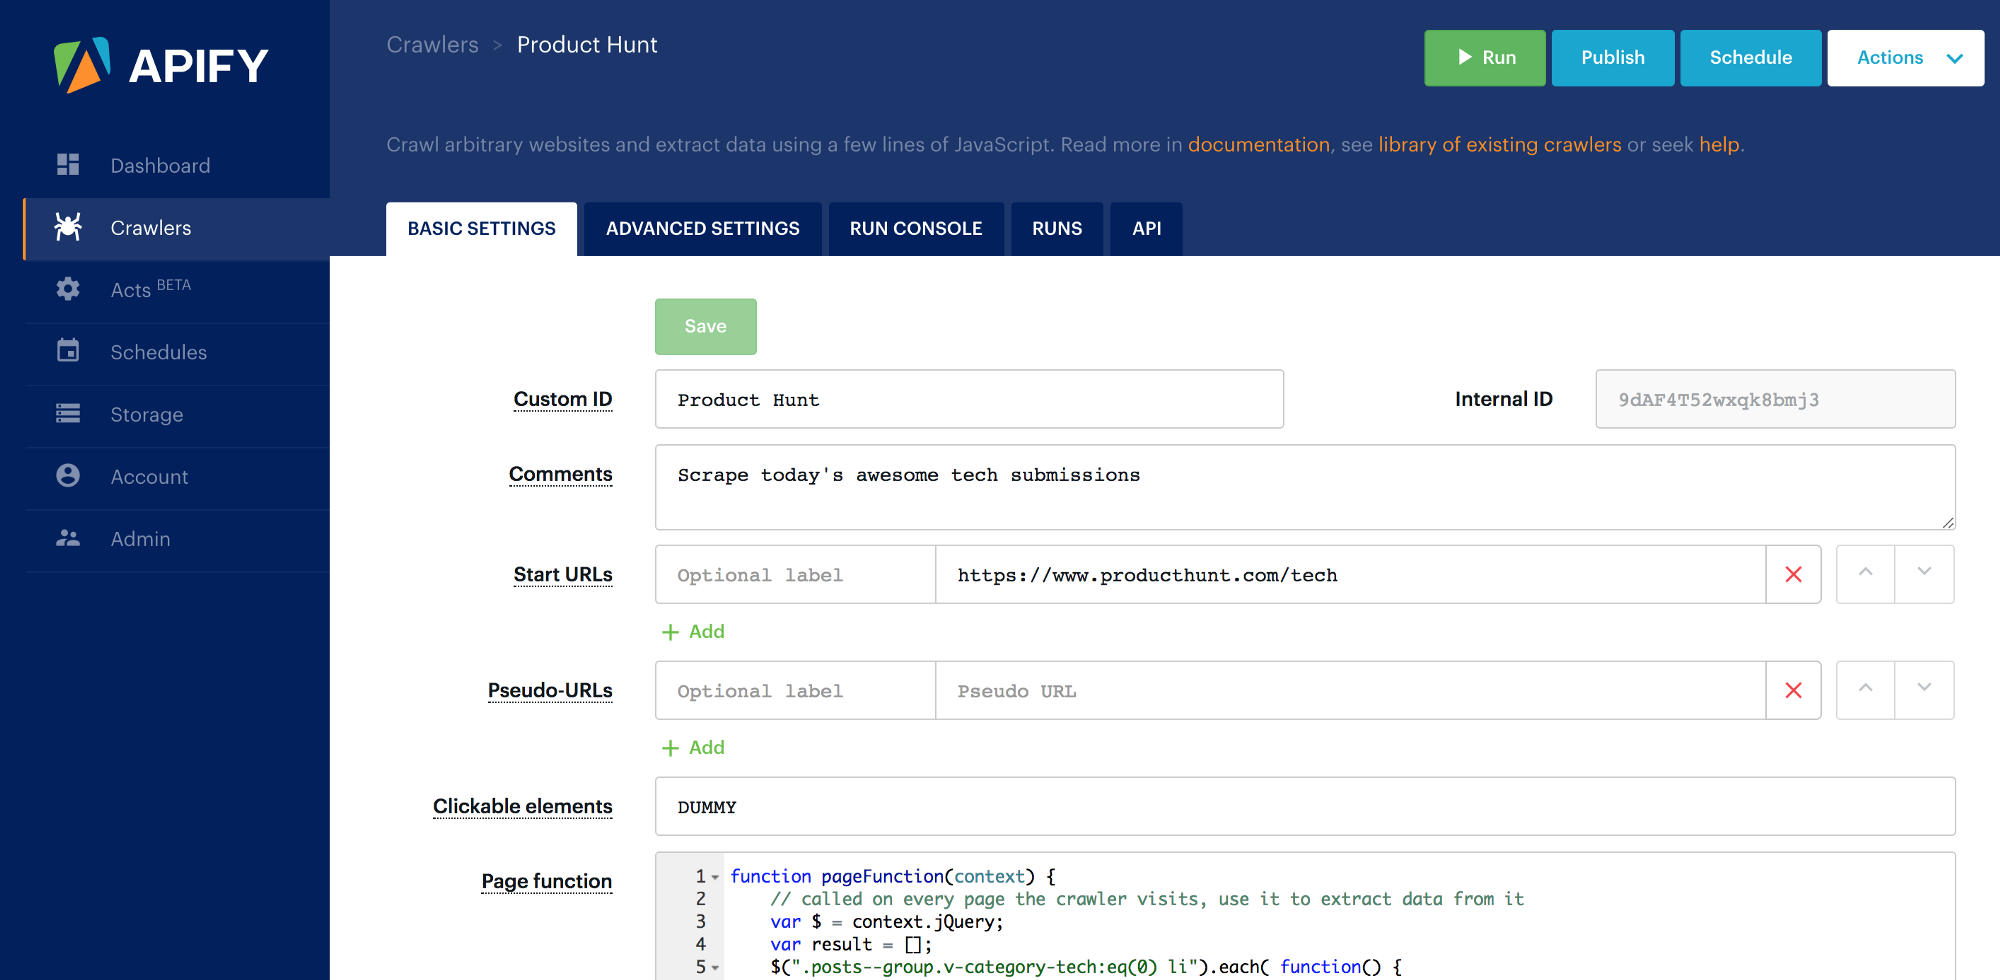Open Storage using its list icon

(x=68, y=414)
